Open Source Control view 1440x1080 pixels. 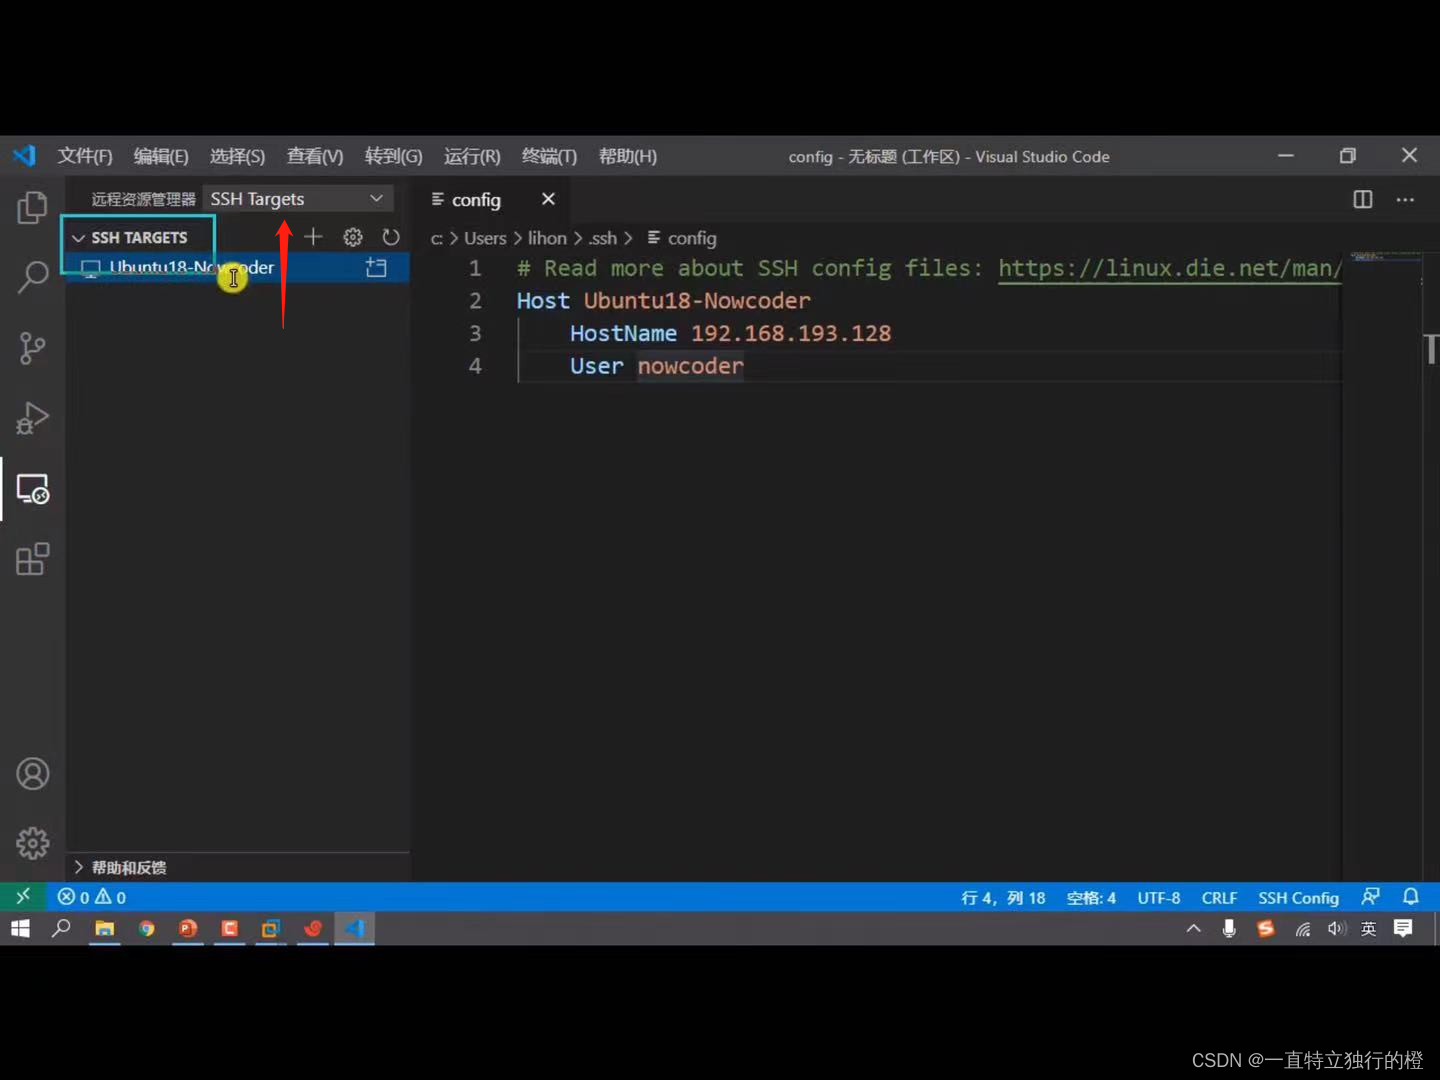pyautogui.click(x=32, y=348)
